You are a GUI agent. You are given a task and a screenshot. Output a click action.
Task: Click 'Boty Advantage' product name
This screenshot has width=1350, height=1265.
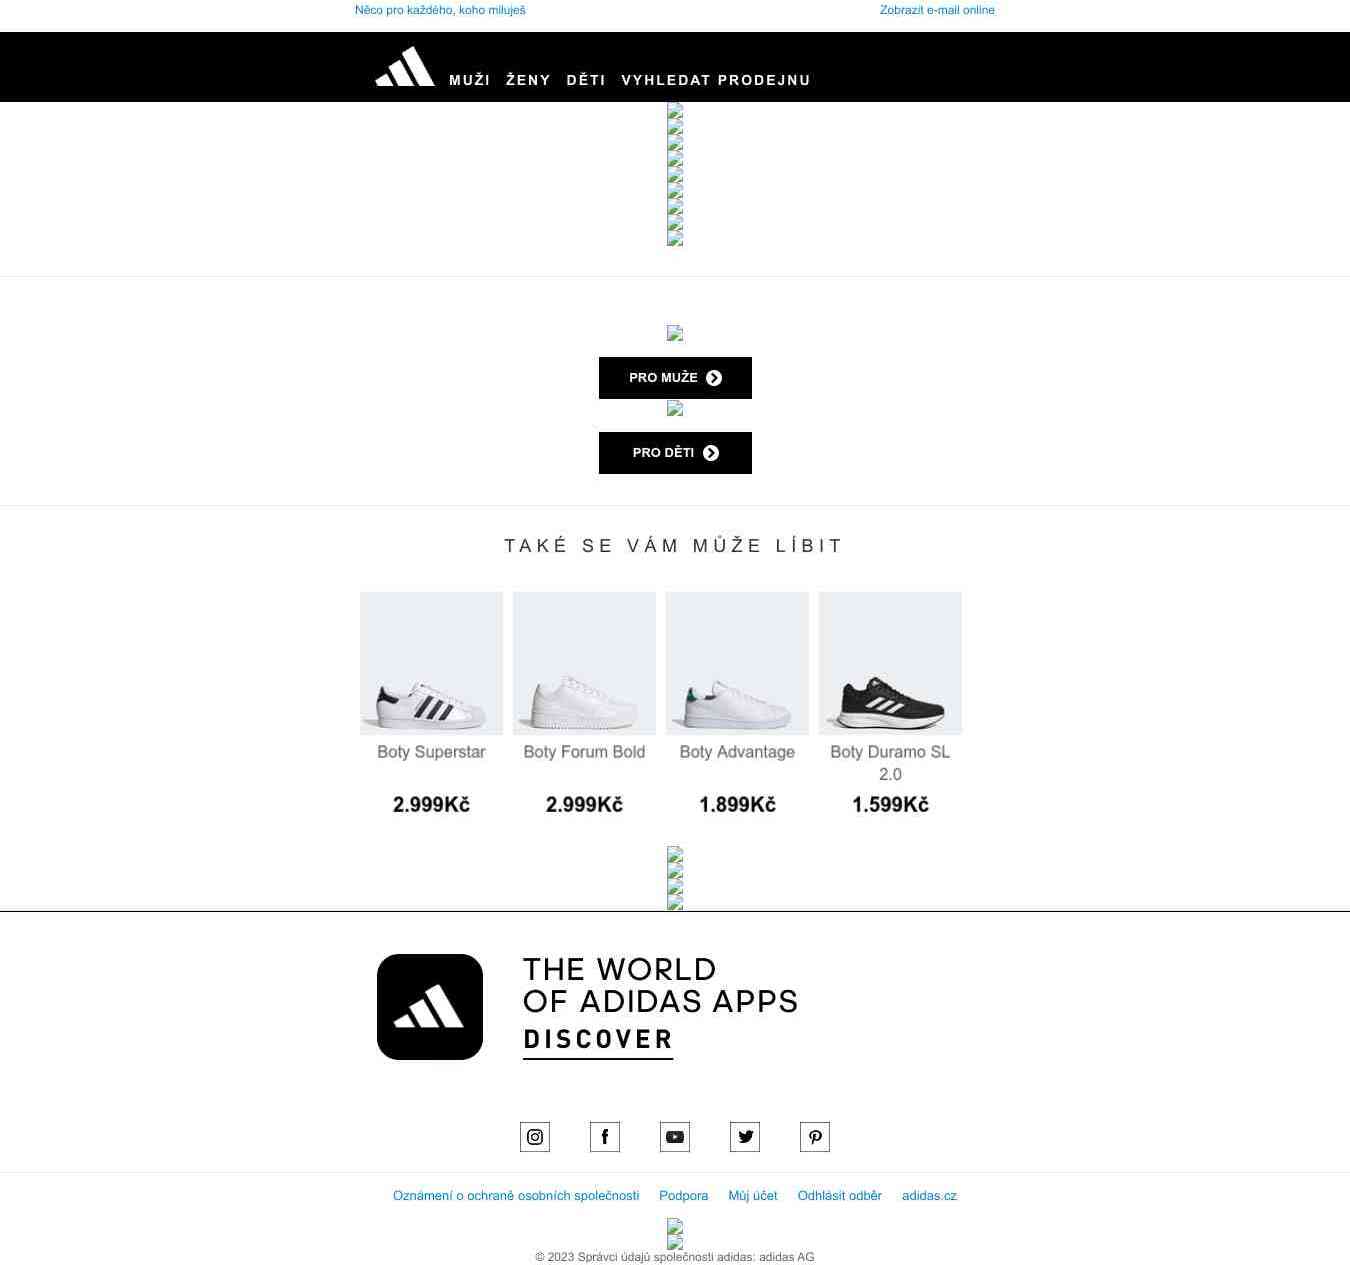click(x=737, y=752)
